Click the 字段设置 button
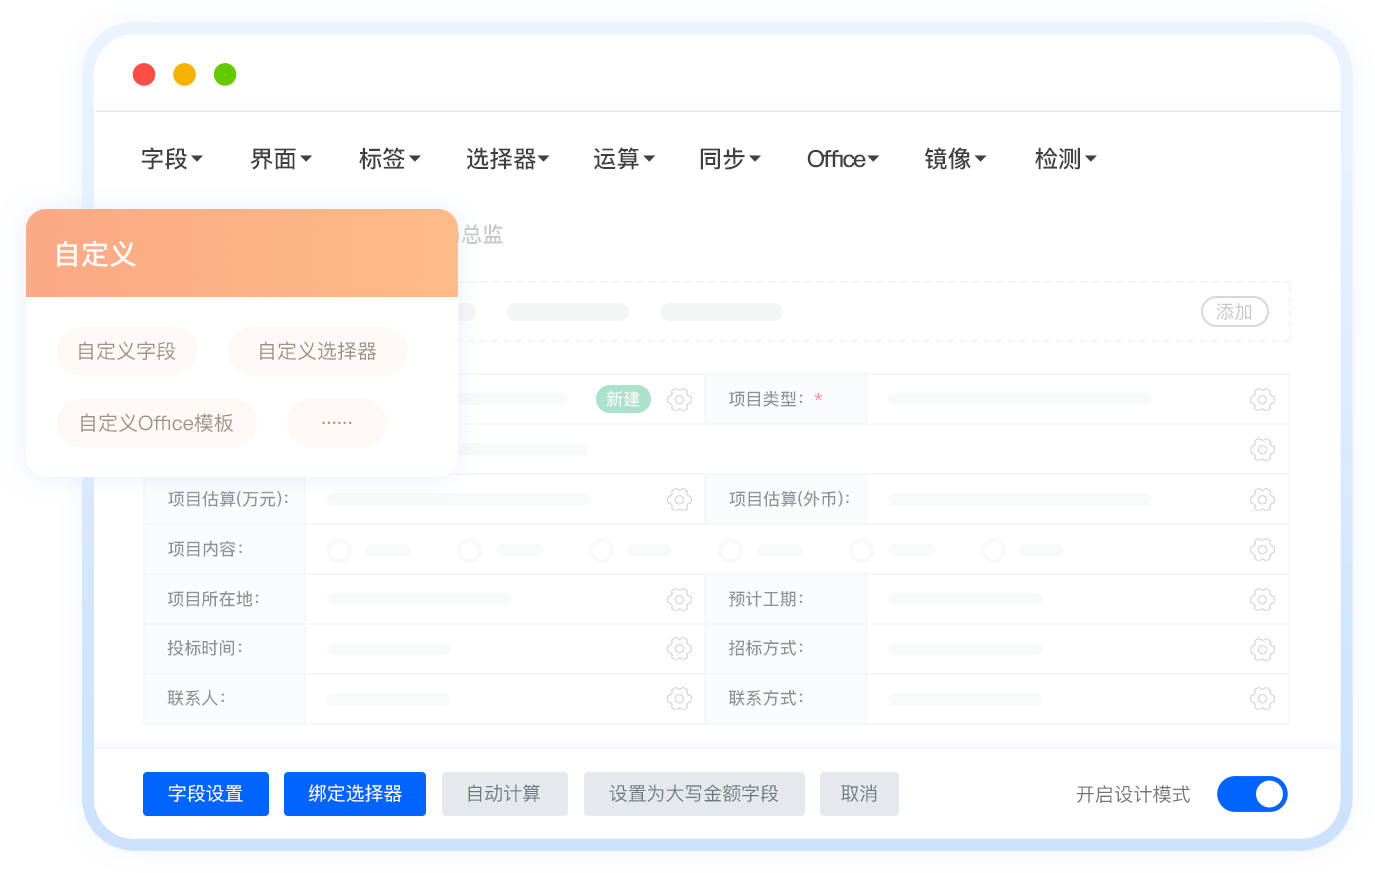1375x873 pixels. click(x=206, y=794)
